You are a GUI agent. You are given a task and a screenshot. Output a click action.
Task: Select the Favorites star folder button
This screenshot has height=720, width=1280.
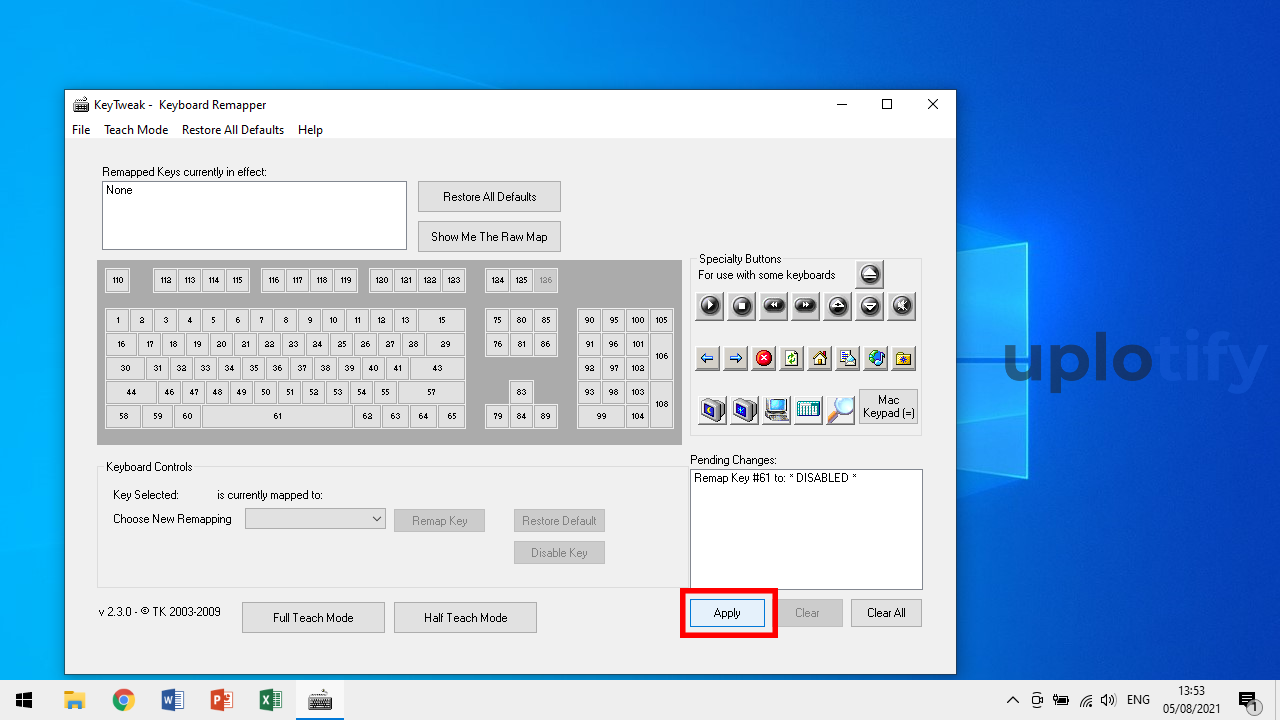(x=904, y=358)
